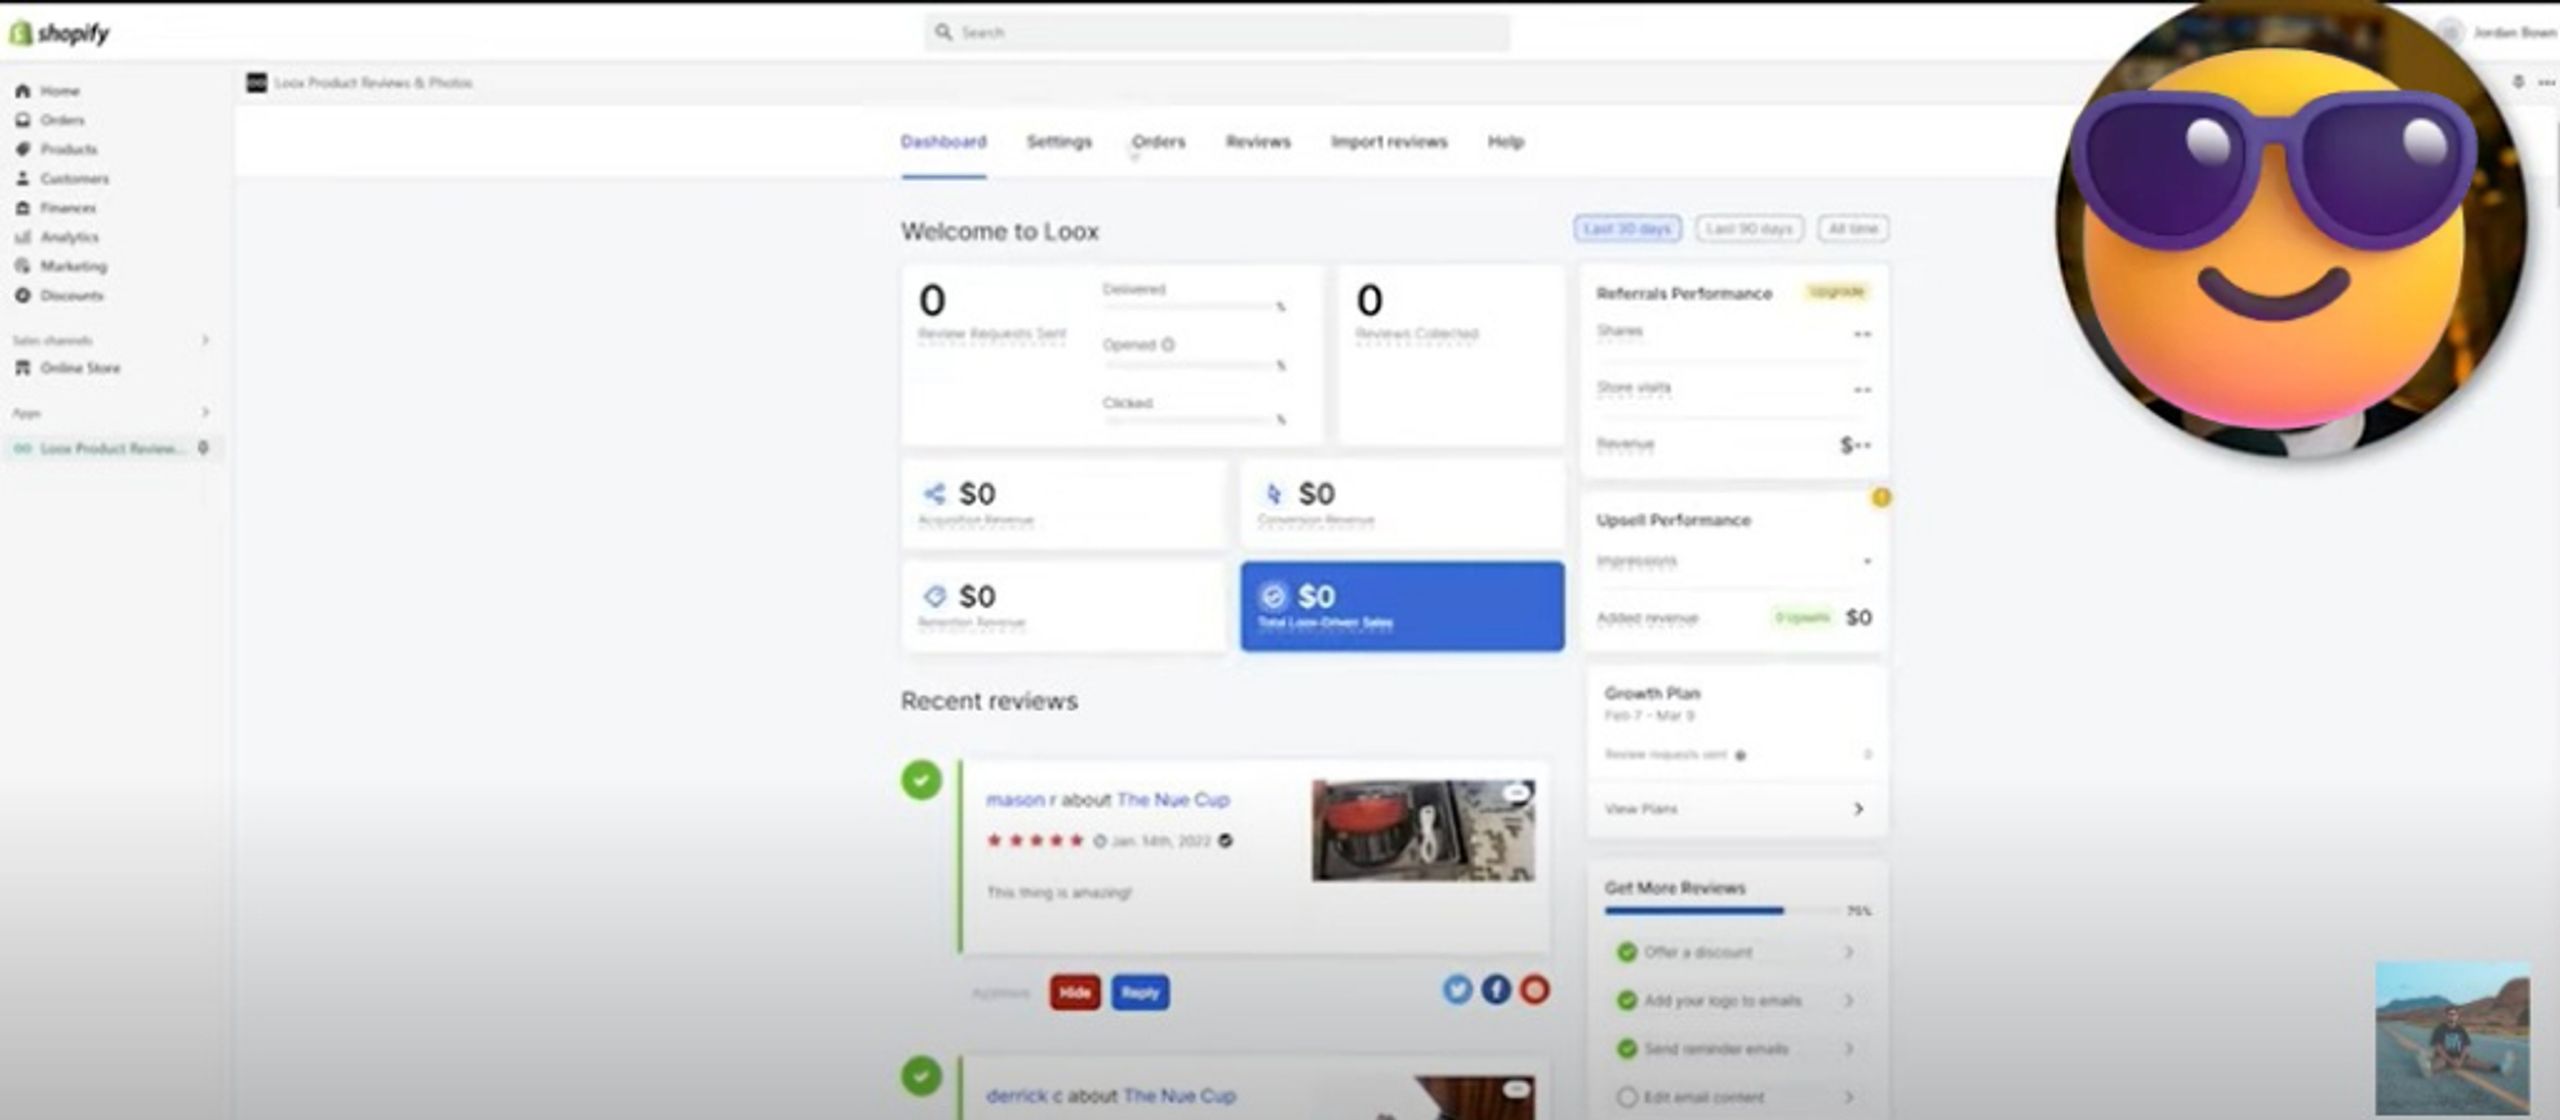Screen dimensions: 2560x1120
Task: Select the Last 30 days filter
Action: click(1627, 229)
